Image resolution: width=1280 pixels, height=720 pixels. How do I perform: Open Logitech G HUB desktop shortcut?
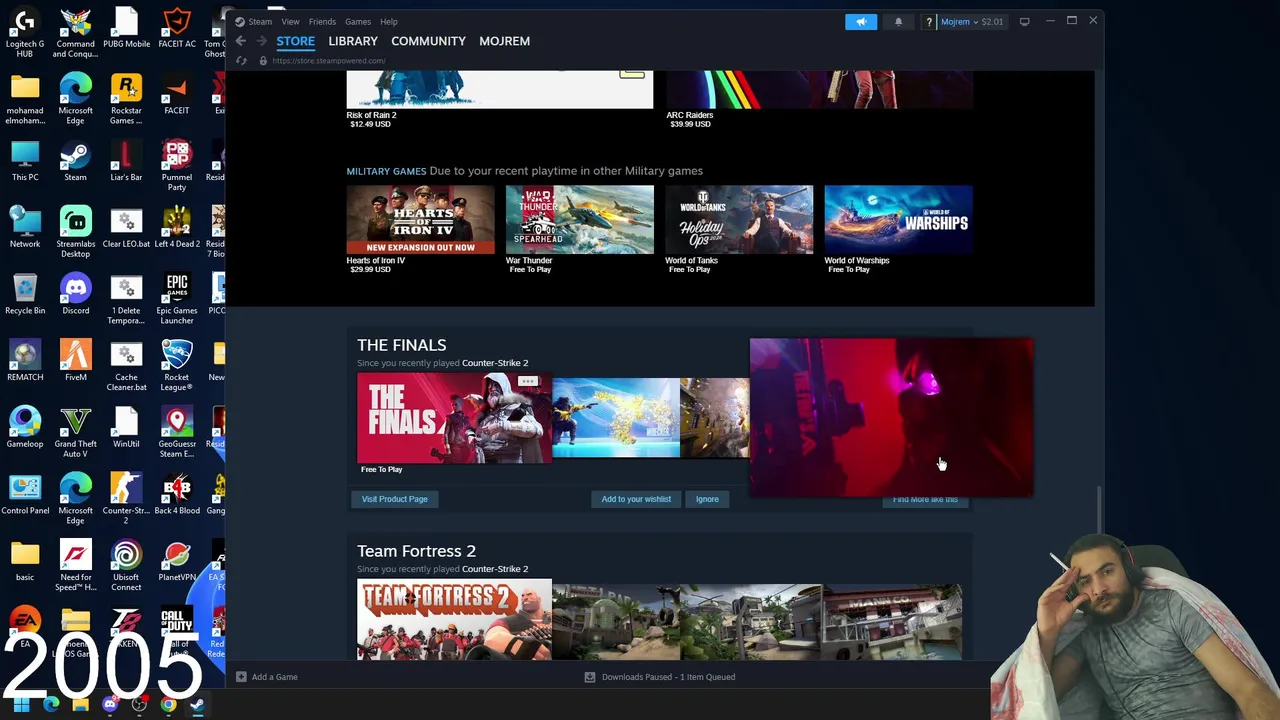(25, 34)
